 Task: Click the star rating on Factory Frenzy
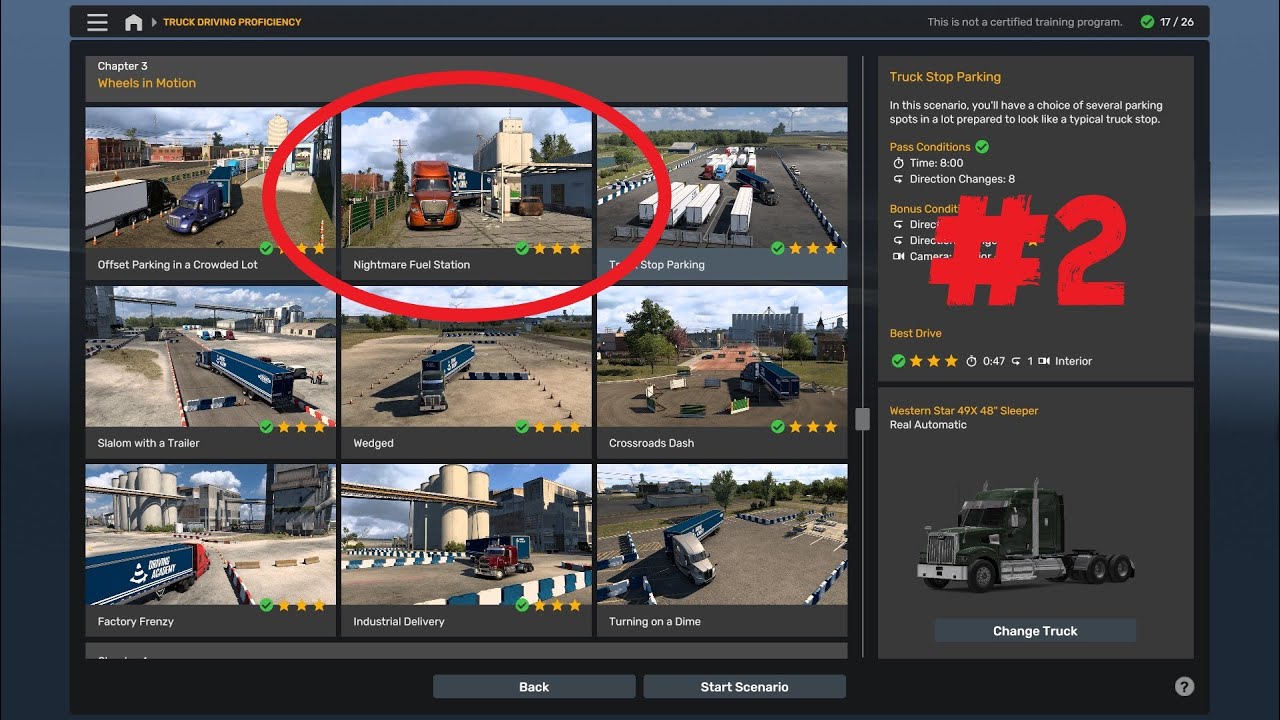pos(301,605)
